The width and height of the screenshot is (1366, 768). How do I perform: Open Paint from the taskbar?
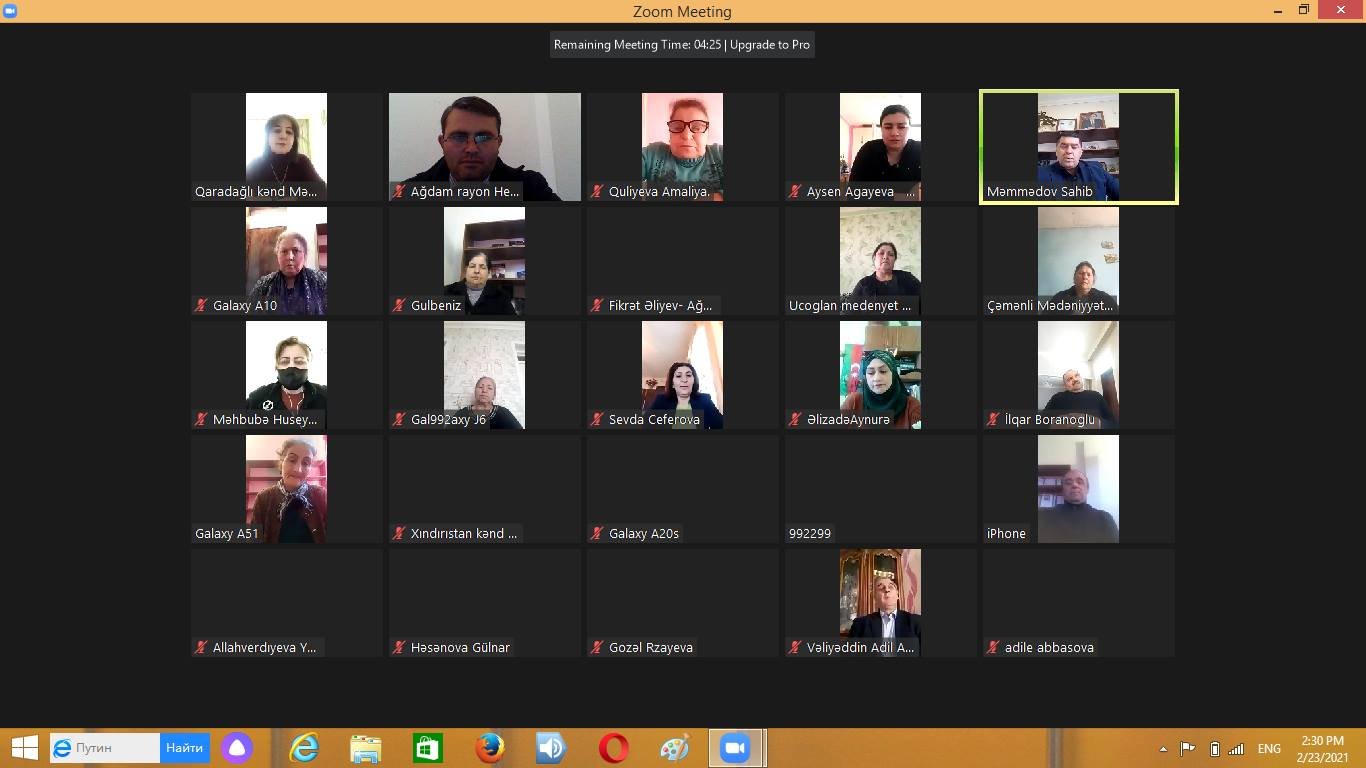675,748
